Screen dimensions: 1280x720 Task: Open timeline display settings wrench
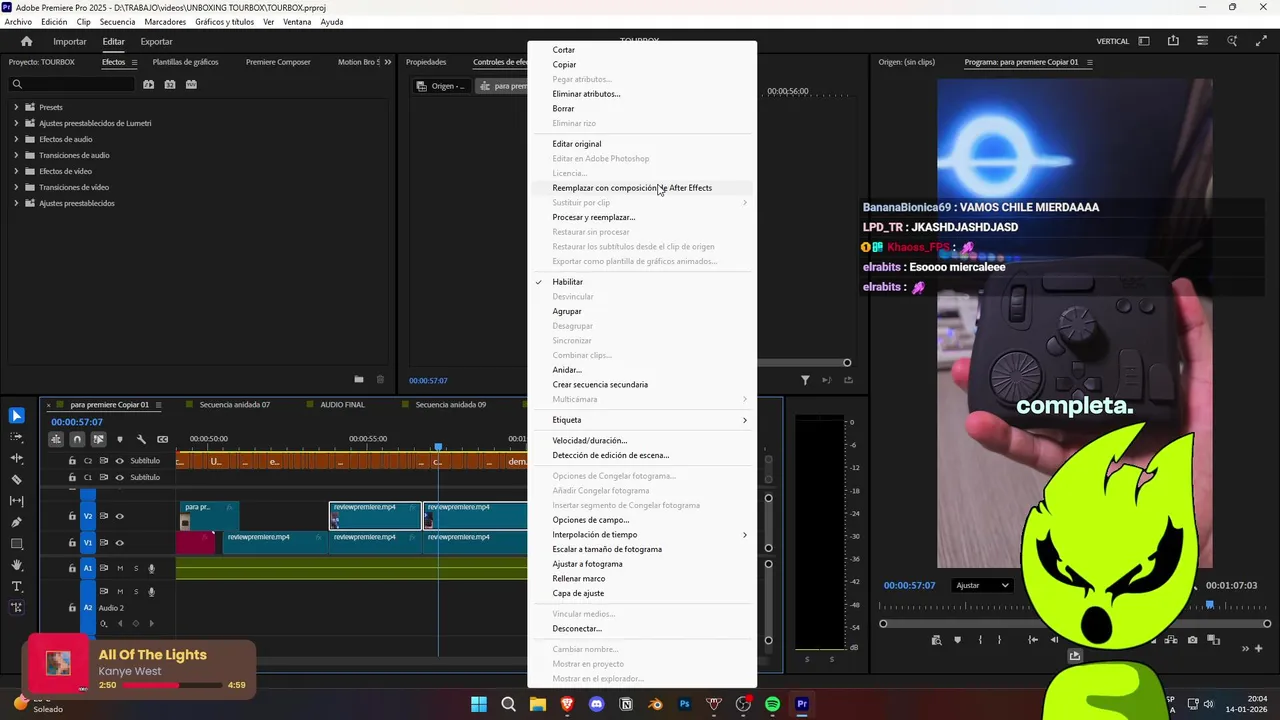pos(141,439)
